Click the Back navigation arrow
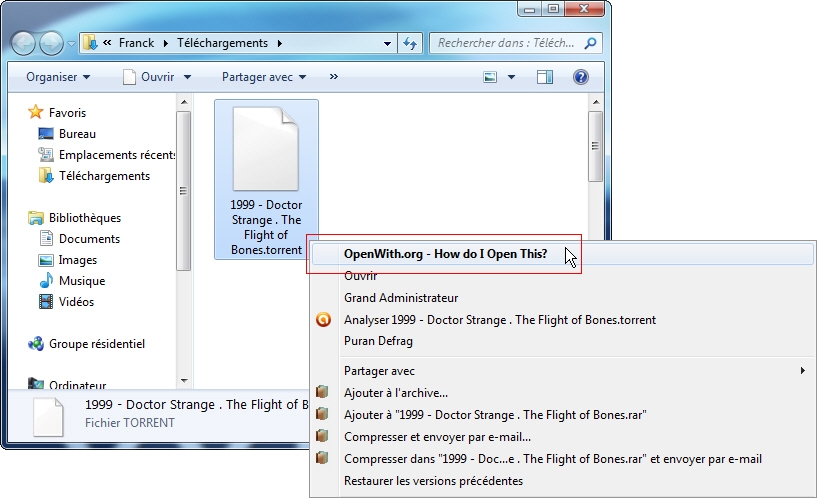 [x=23, y=43]
